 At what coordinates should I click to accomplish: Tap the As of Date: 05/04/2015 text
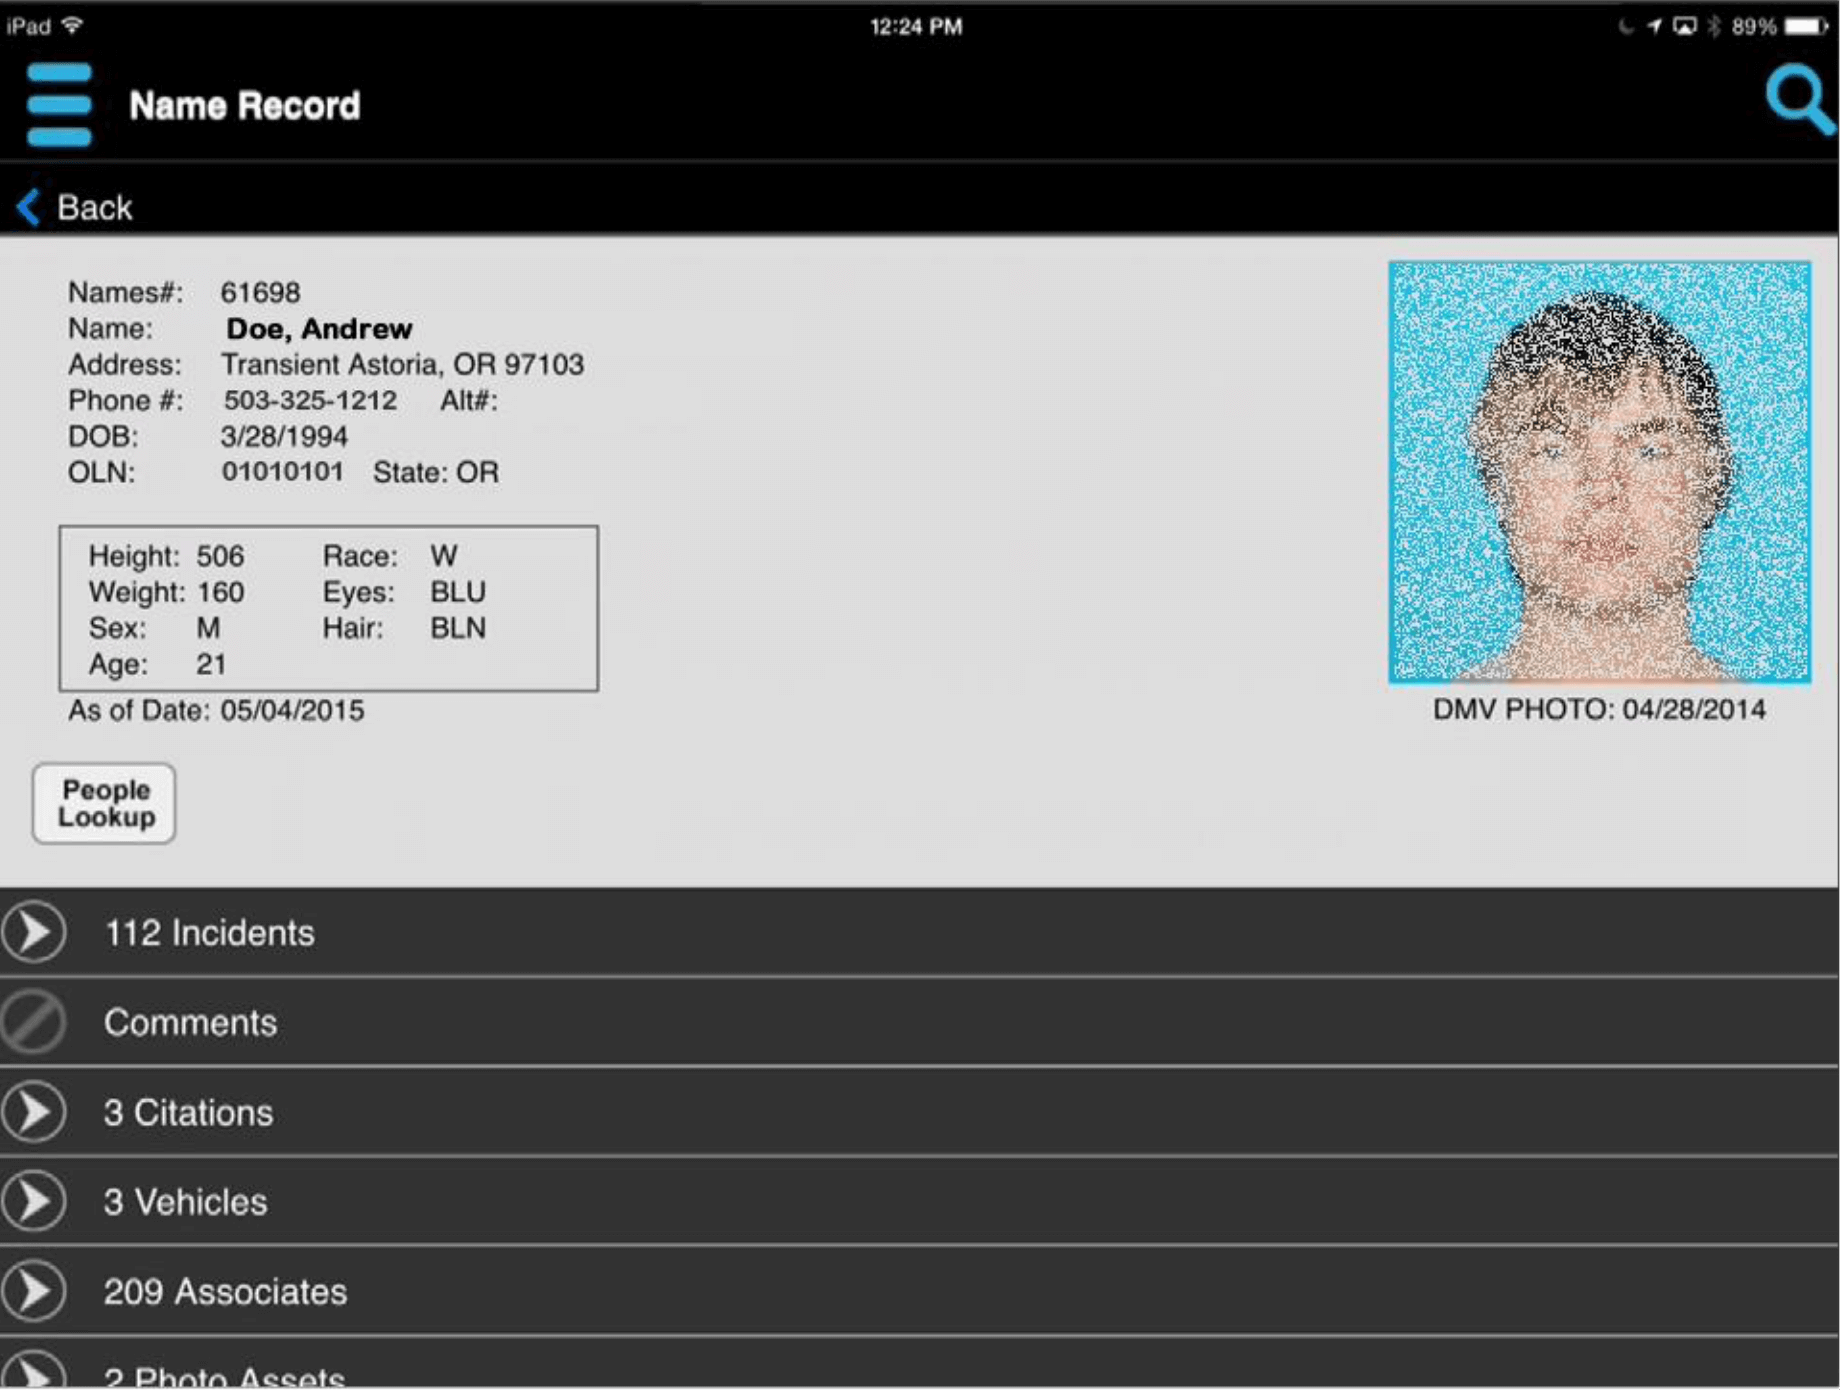216,710
